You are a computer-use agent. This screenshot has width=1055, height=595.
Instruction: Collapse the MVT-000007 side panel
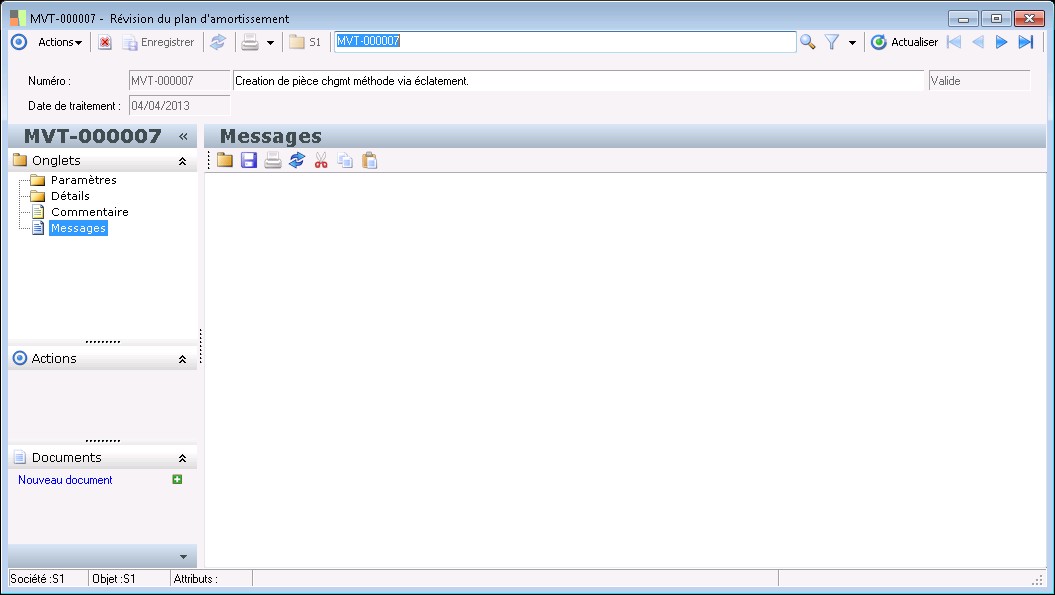(x=183, y=137)
